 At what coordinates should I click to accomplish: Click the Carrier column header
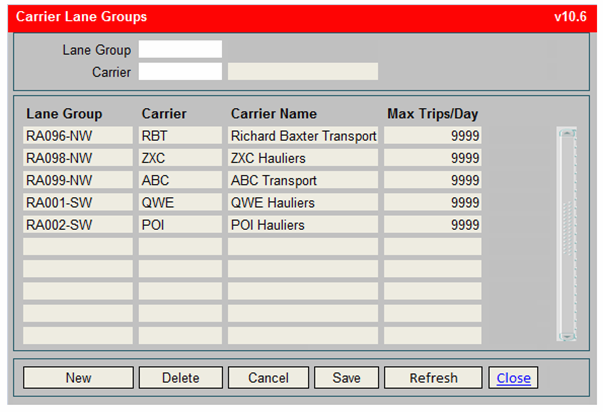164,114
